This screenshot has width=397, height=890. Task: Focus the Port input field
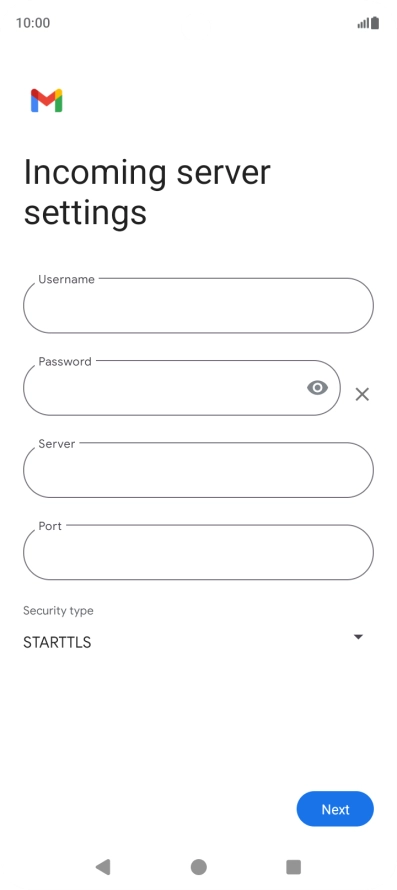tap(198, 552)
